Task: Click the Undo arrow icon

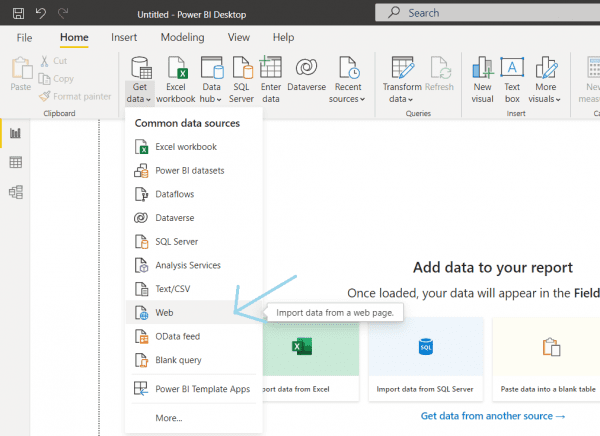Action: (x=41, y=14)
